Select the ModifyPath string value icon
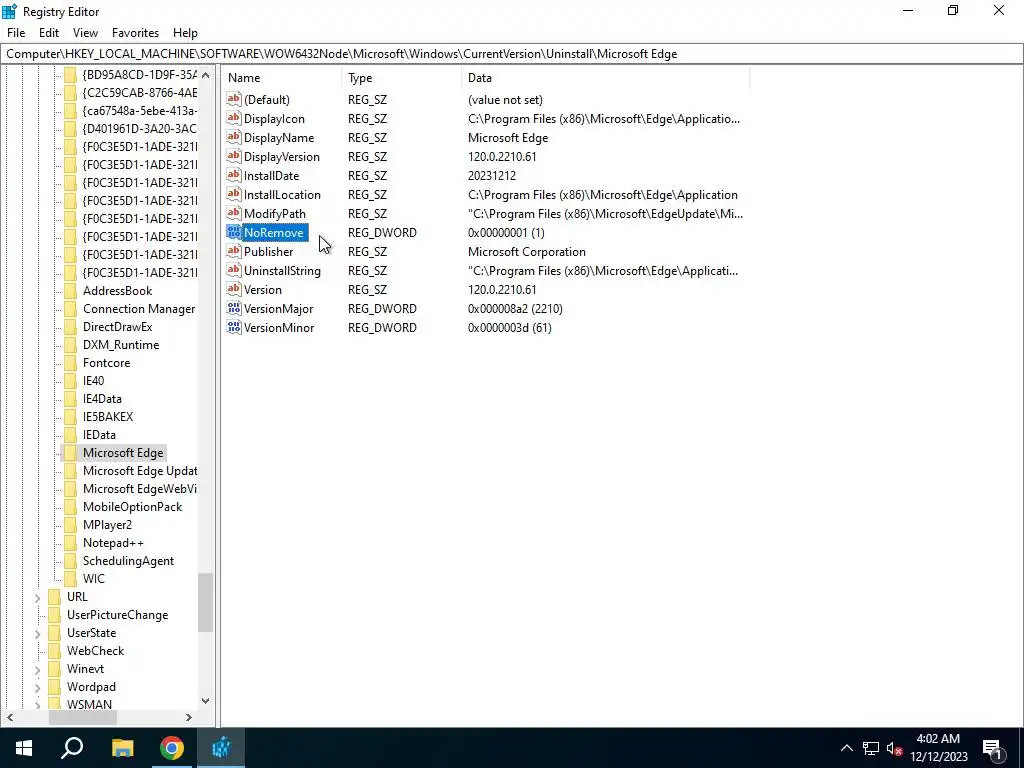This screenshot has width=1024, height=768. pyautogui.click(x=234, y=213)
